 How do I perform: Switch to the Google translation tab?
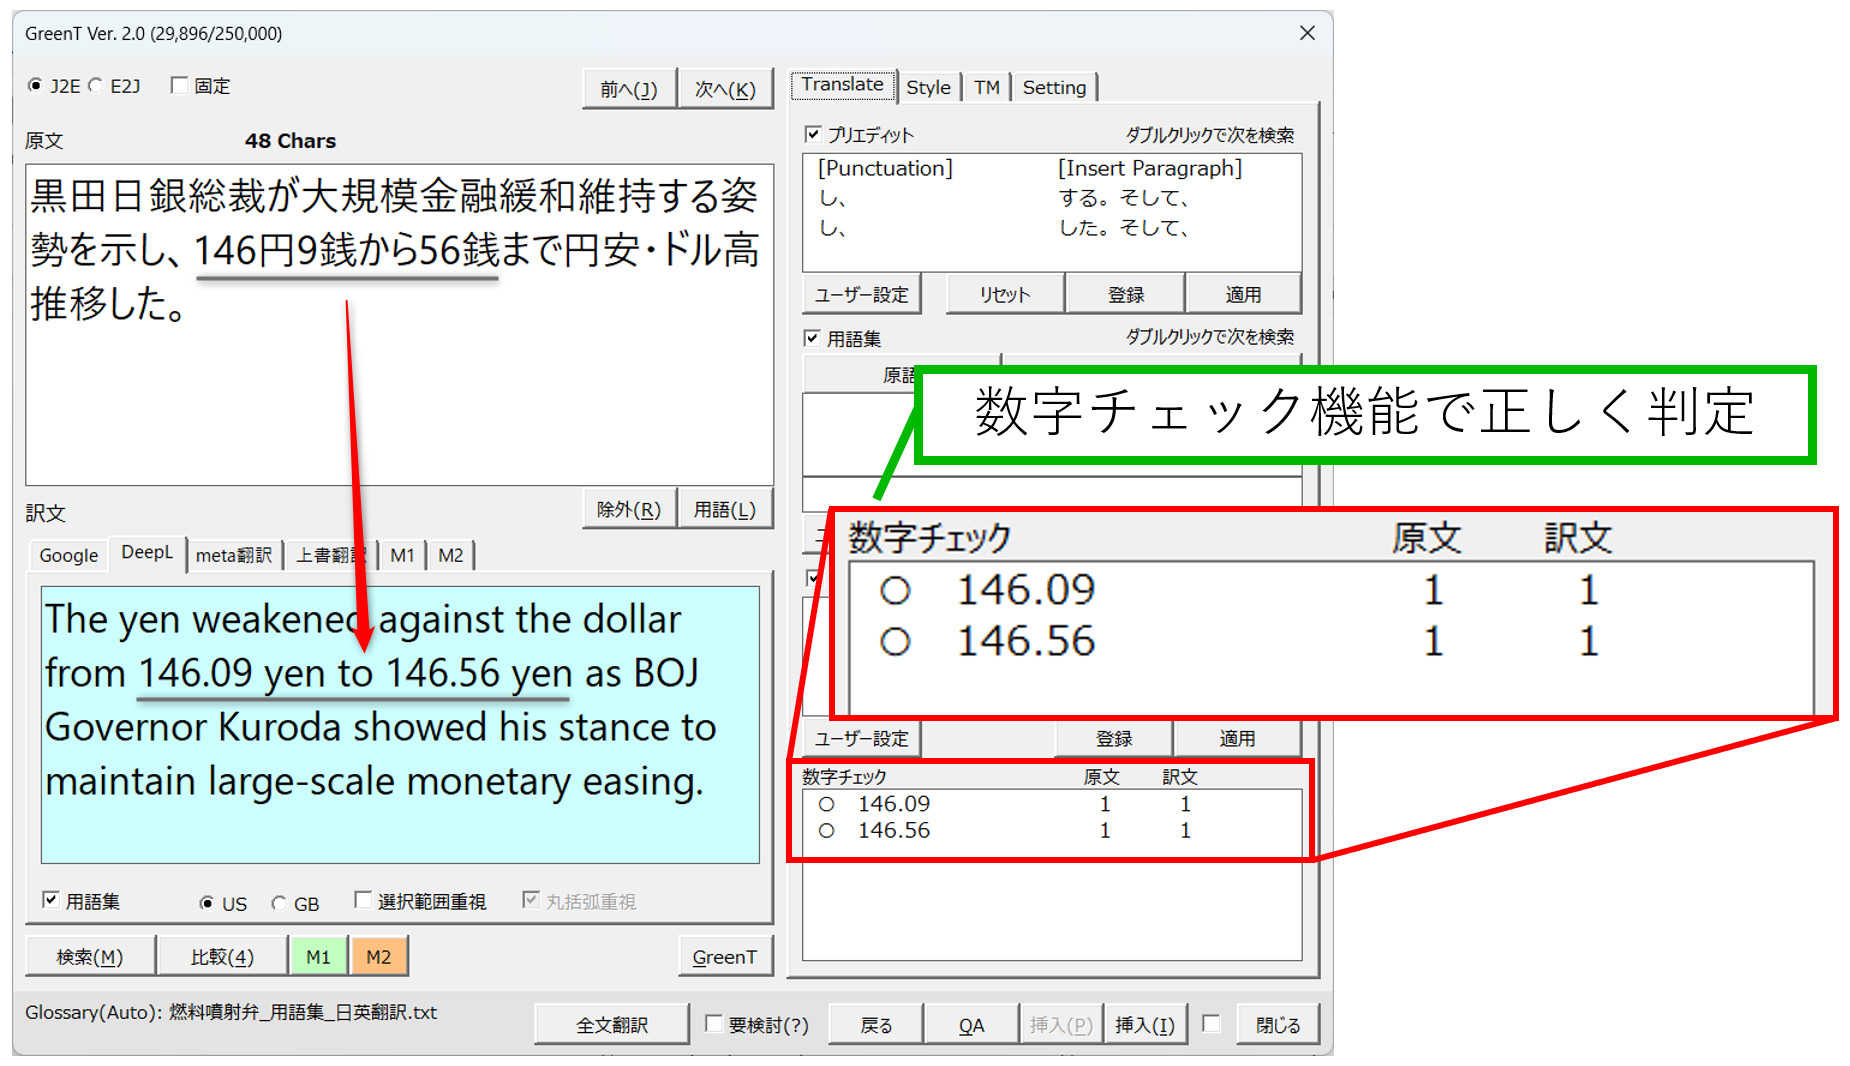(x=68, y=555)
